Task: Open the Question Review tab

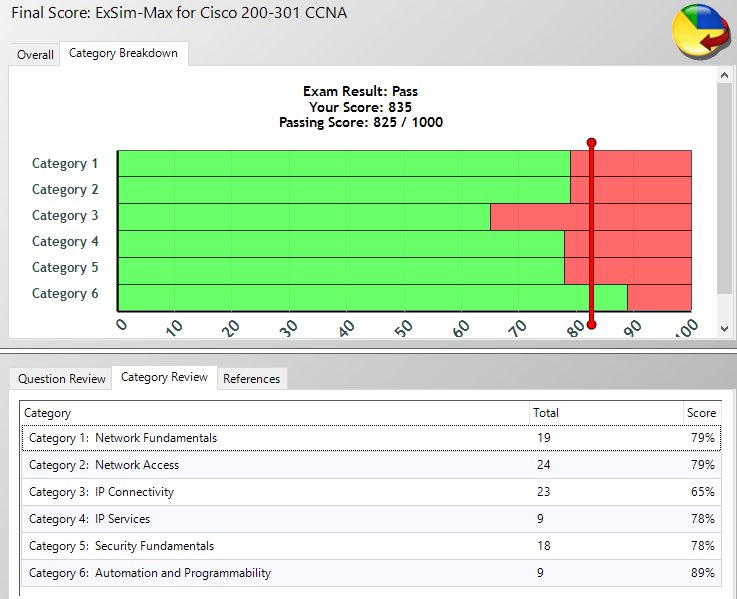Action: click(x=62, y=378)
